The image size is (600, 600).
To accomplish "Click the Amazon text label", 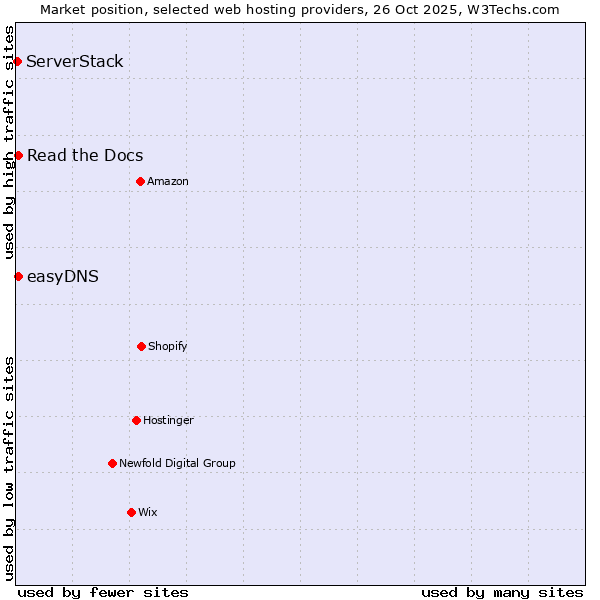I will pos(168,181).
